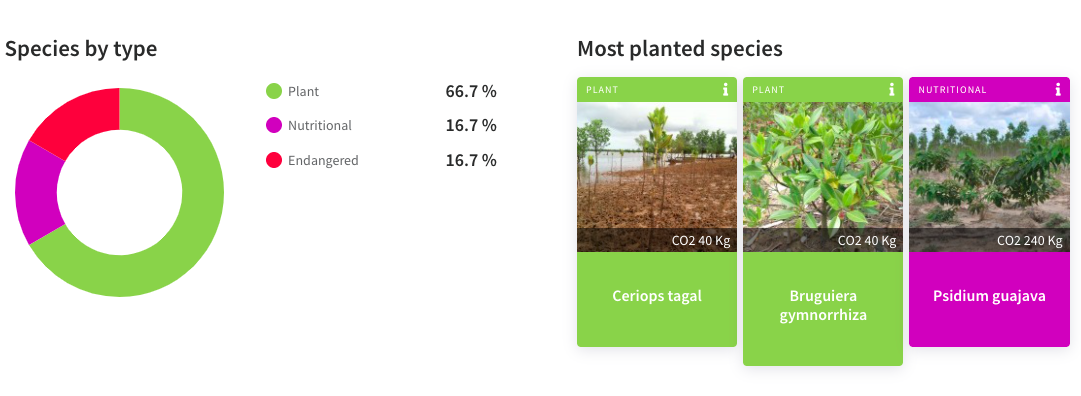Click the Nutritional legend label
The width and height of the screenshot is (1081, 396).
coord(320,126)
